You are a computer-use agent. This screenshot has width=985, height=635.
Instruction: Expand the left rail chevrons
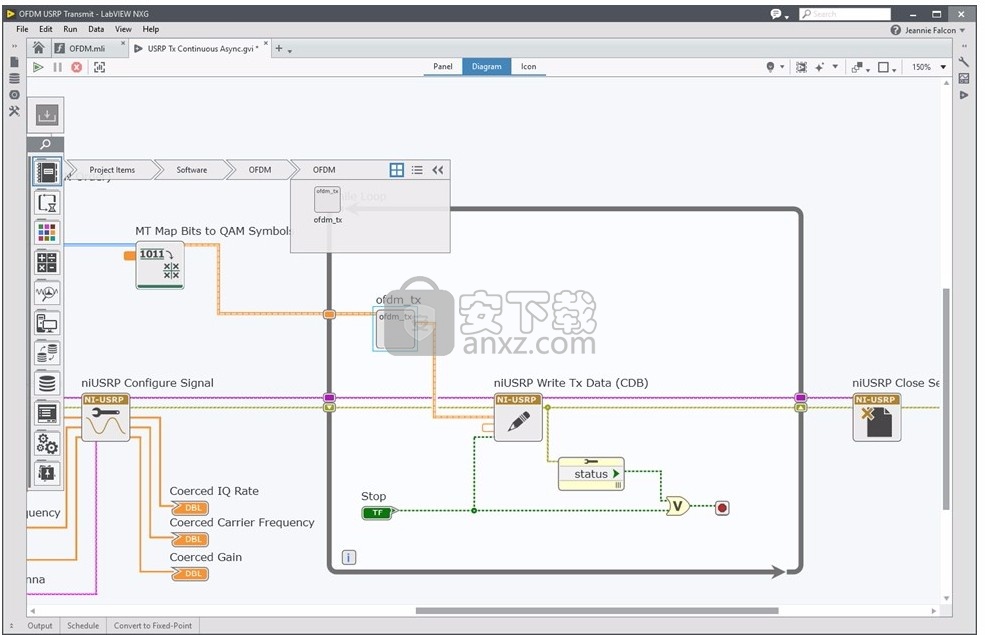pyautogui.click(x=14, y=46)
